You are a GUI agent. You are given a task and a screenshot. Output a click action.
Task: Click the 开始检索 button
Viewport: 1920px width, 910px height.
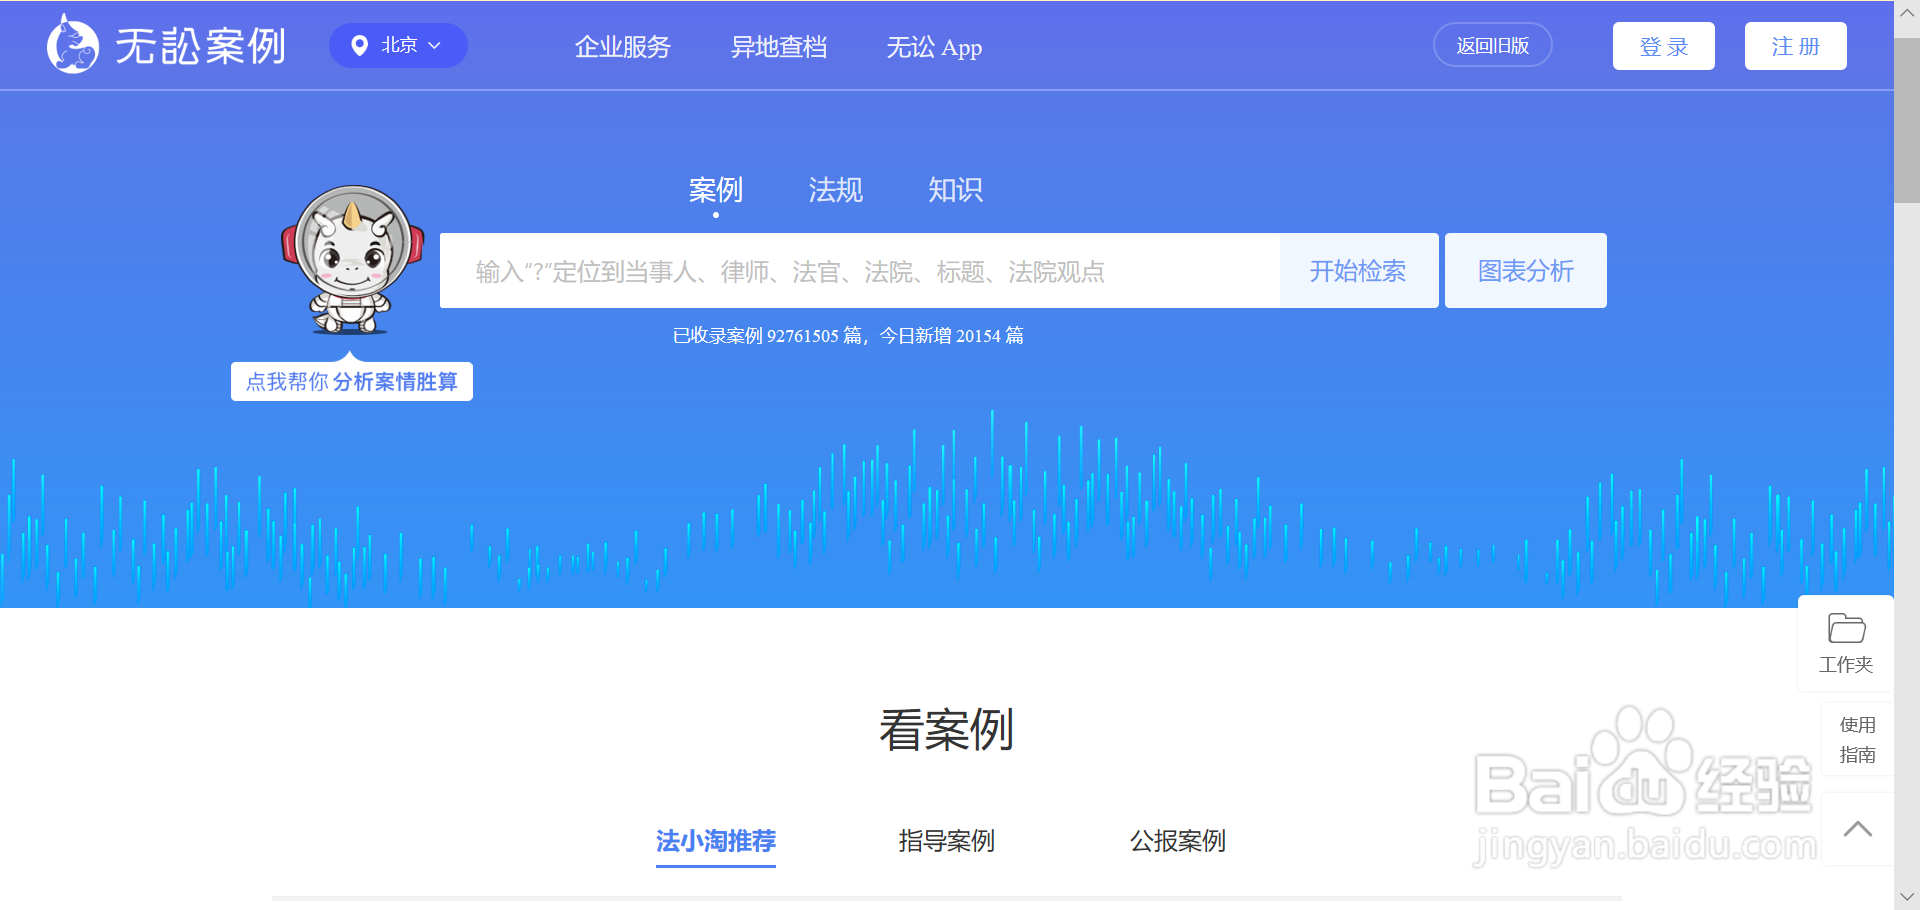pyautogui.click(x=1358, y=271)
